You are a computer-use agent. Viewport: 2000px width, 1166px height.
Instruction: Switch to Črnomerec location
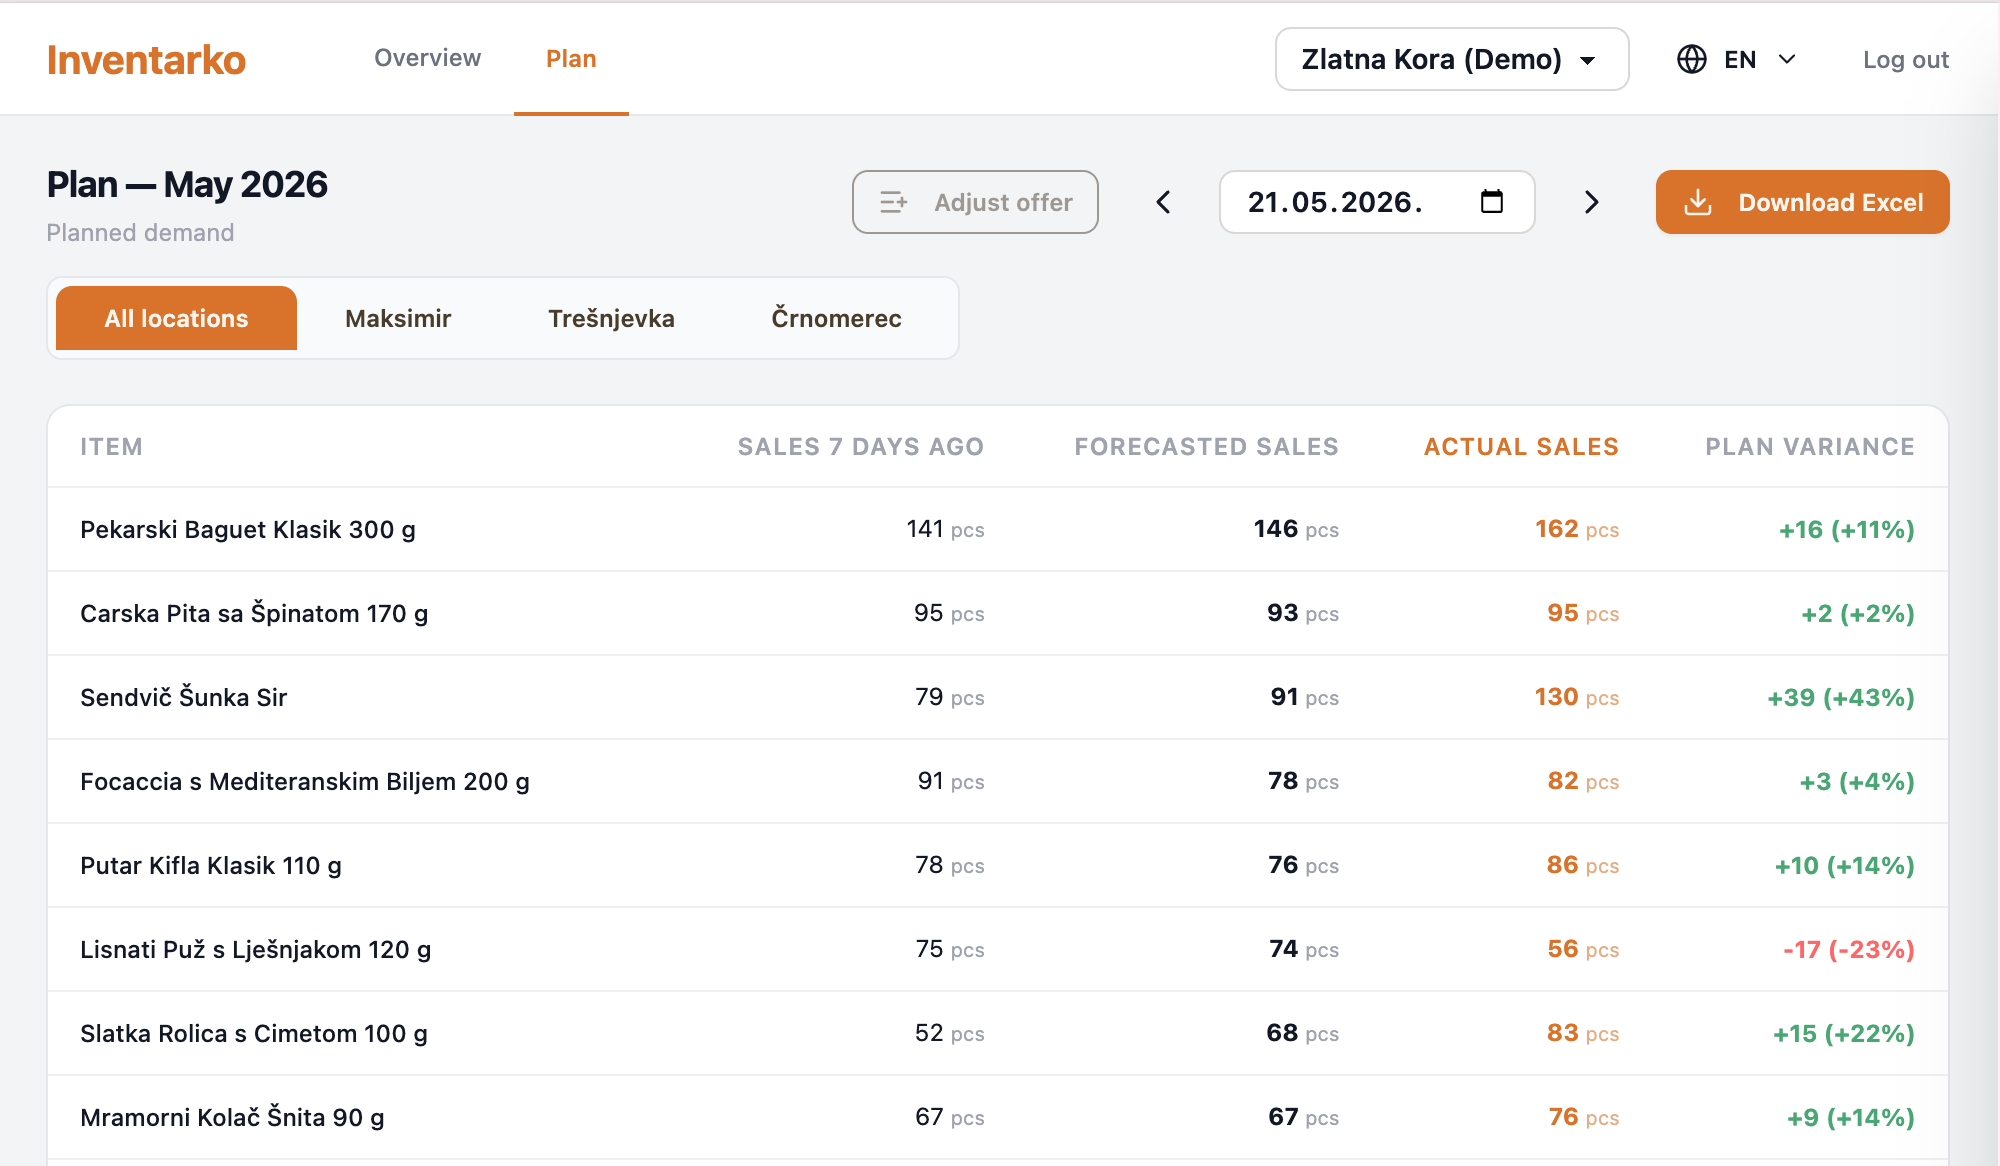click(x=836, y=318)
